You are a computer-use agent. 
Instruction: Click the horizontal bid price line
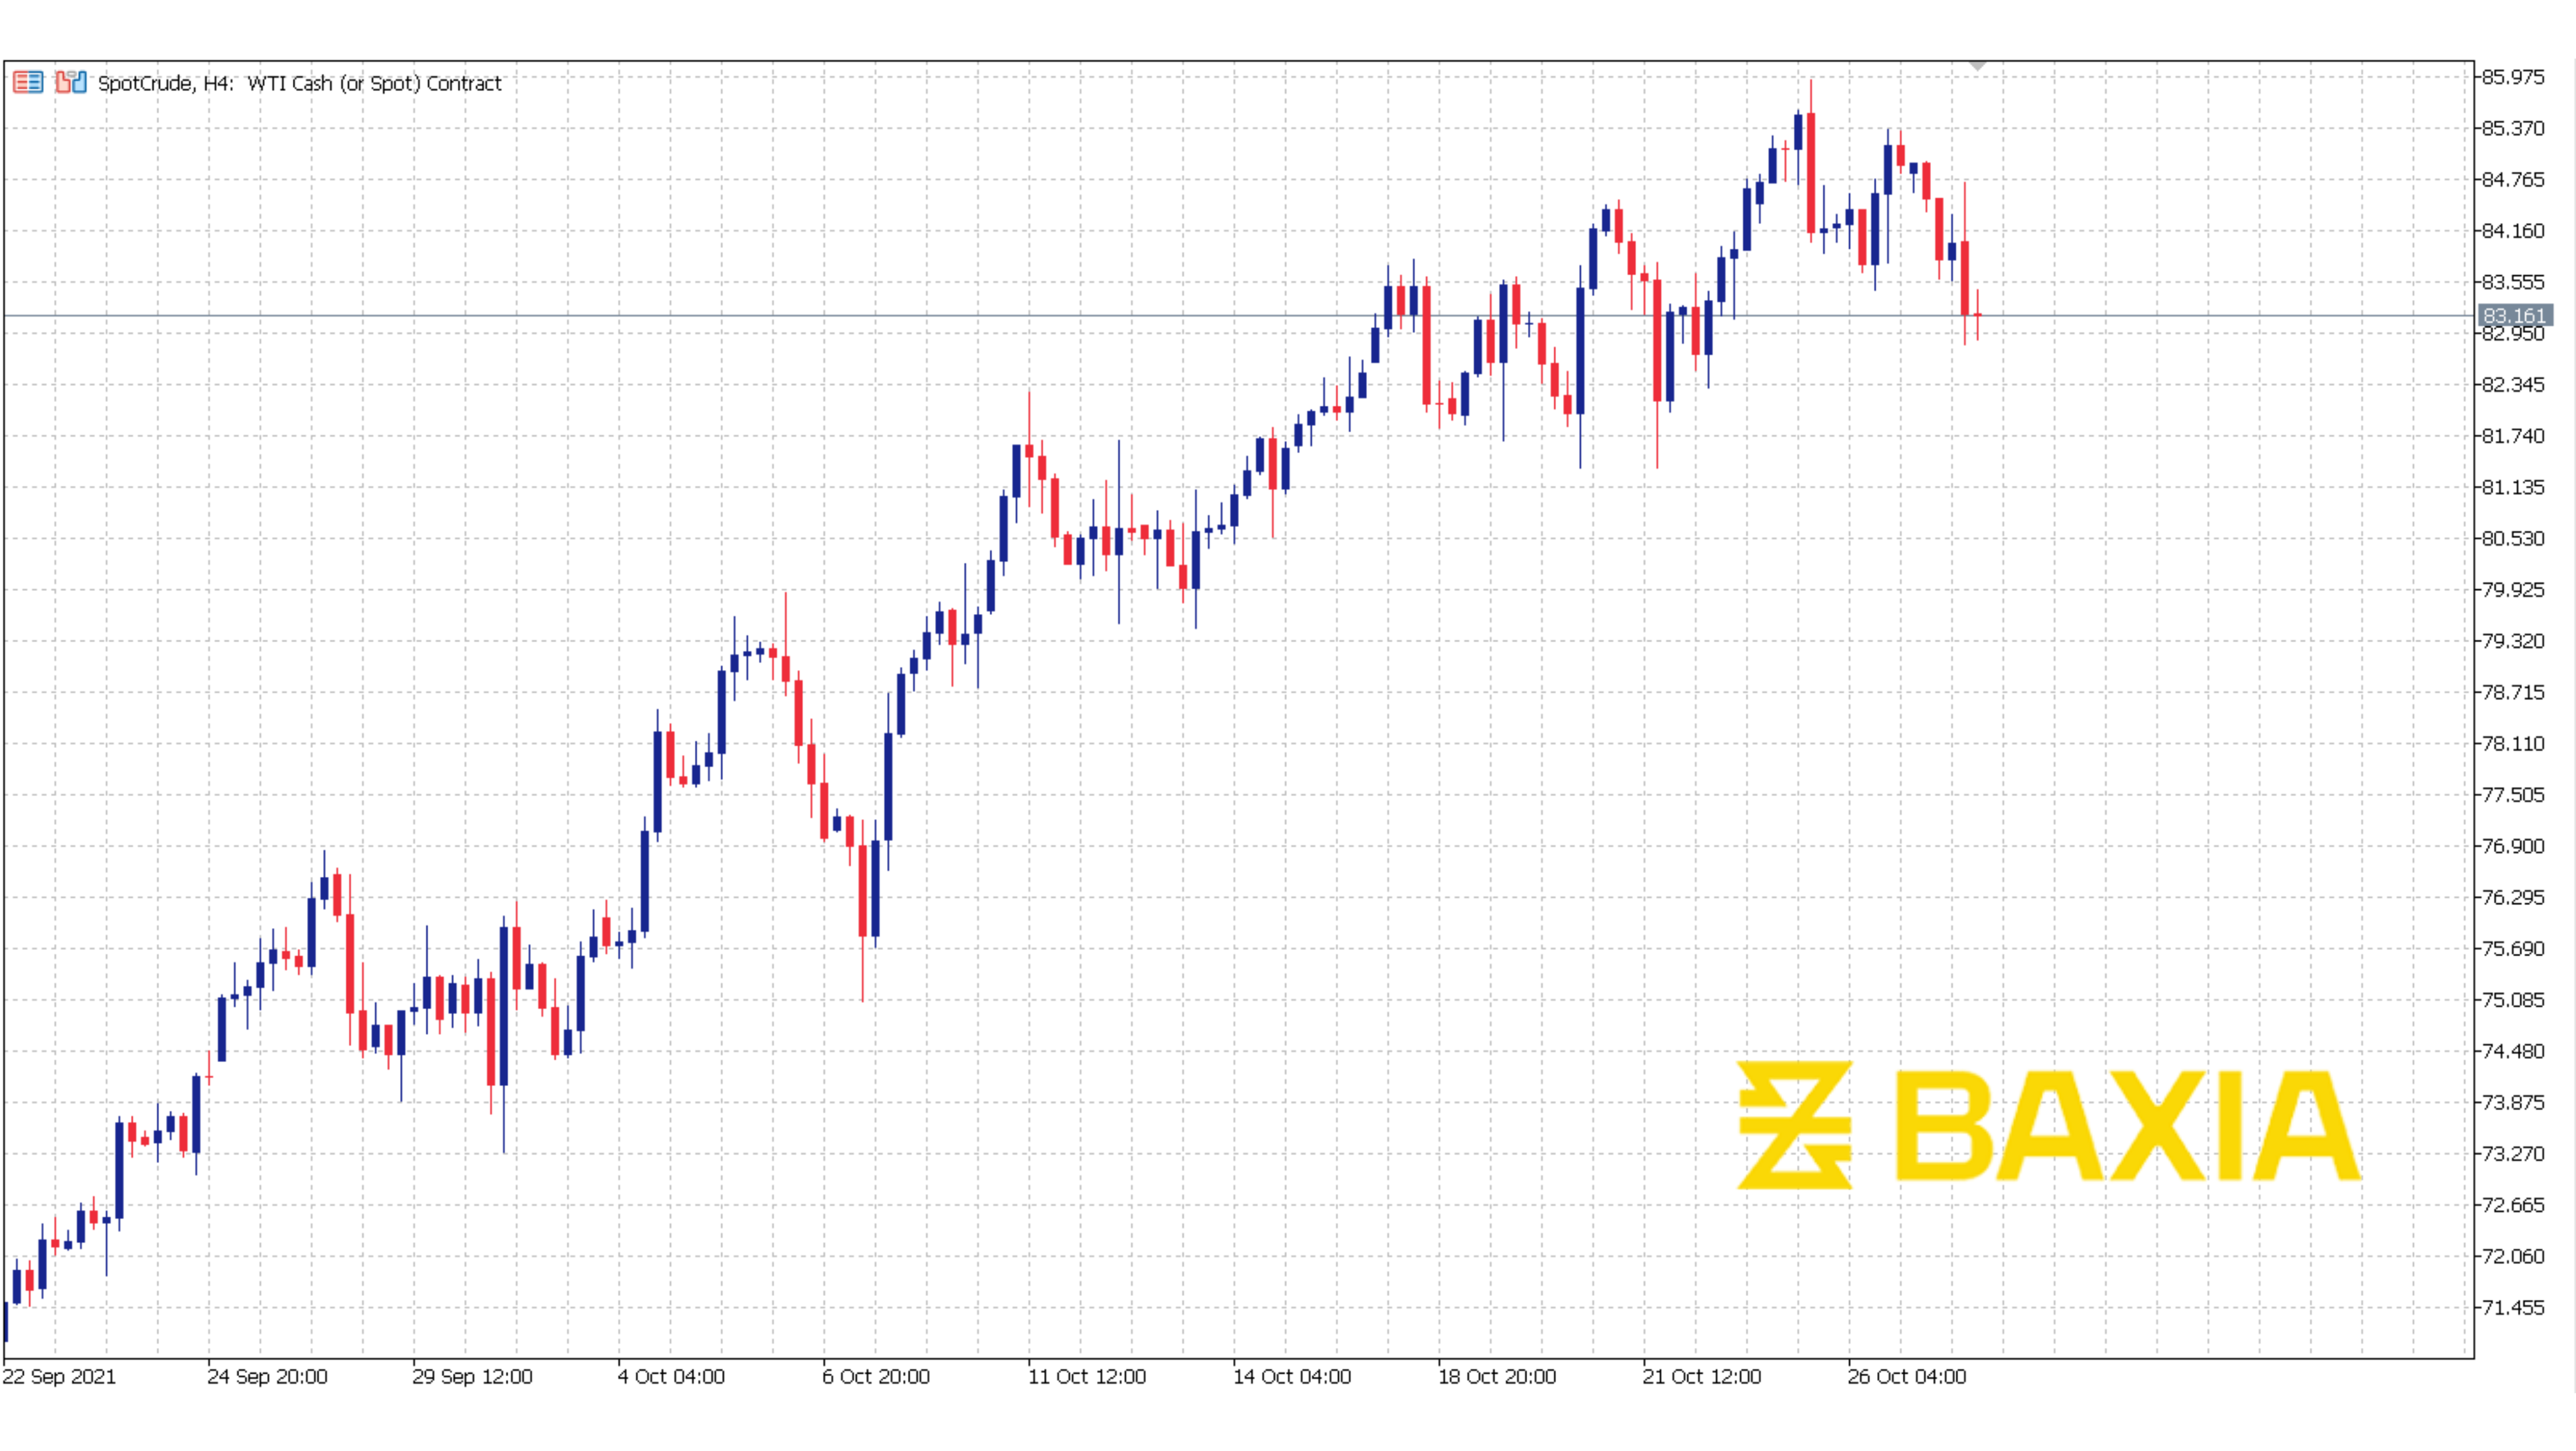tap(1238, 316)
